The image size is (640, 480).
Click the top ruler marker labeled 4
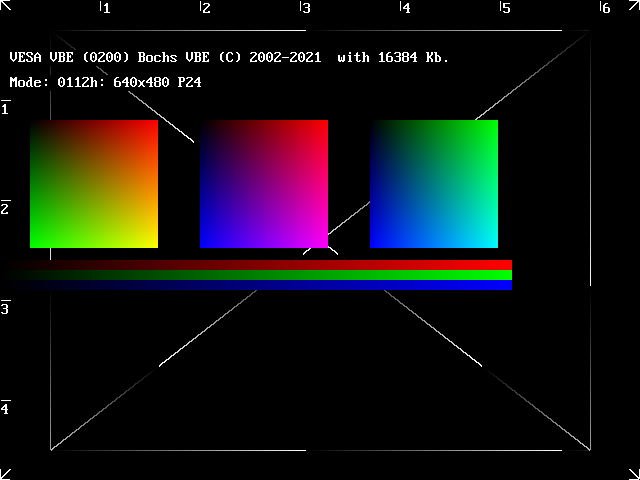click(405, 8)
